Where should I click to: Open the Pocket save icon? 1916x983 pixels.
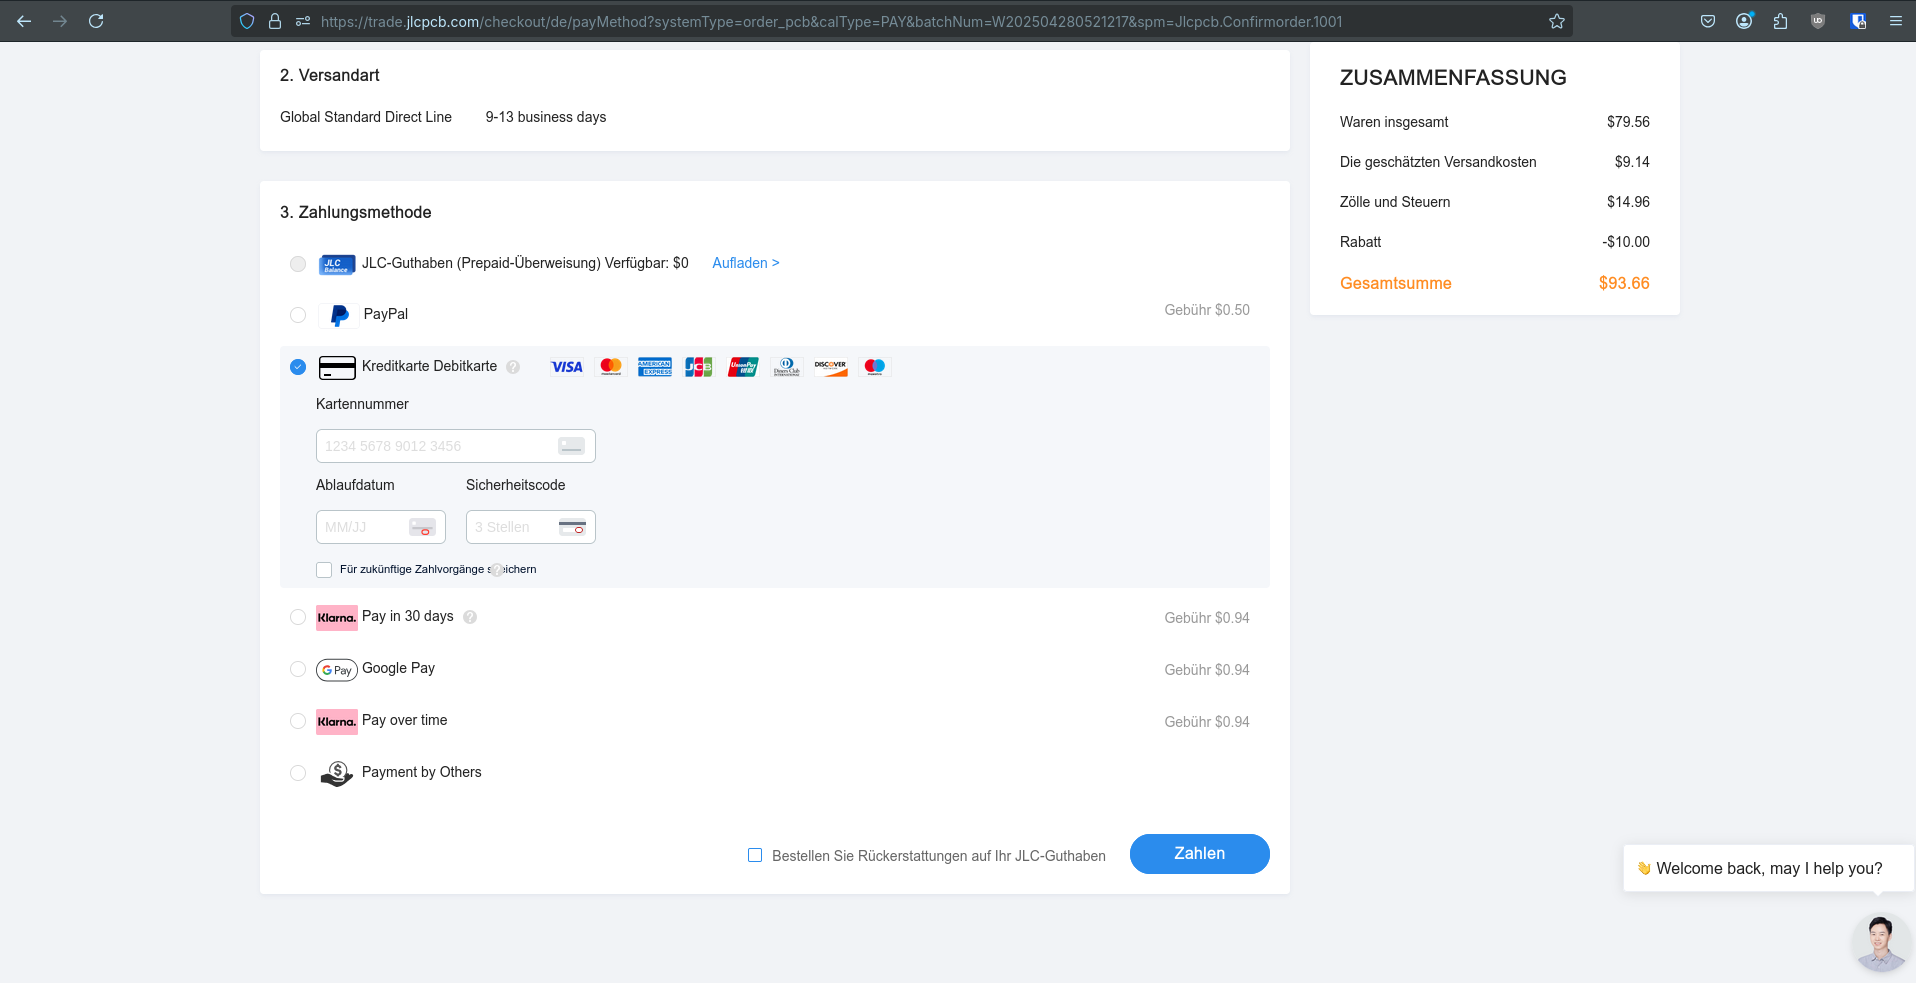pyautogui.click(x=1708, y=21)
